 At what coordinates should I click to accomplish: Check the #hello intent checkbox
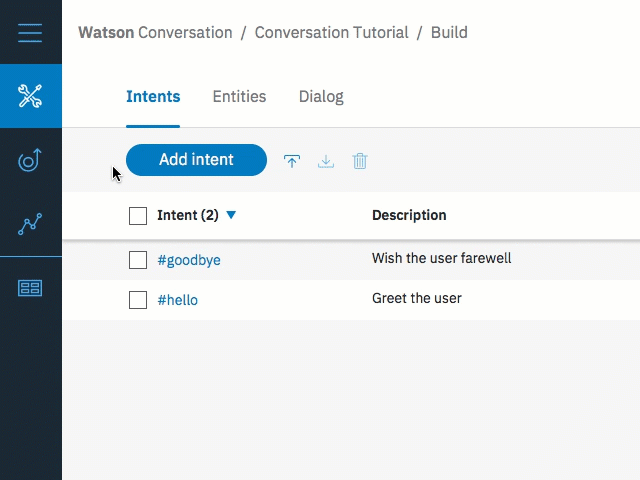pyautogui.click(x=138, y=300)
